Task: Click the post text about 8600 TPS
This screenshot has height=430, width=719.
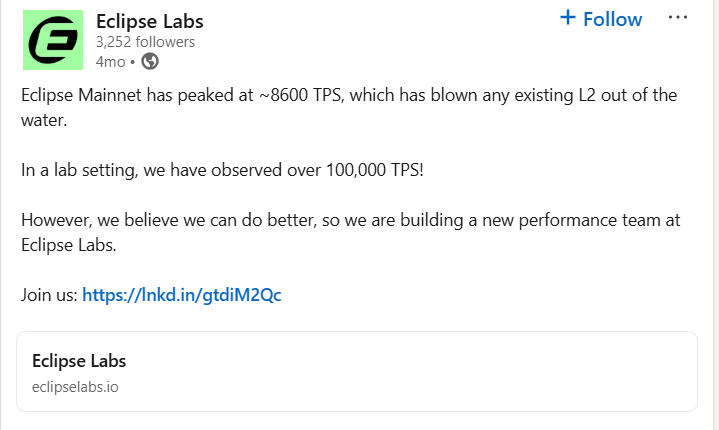Action: click(x=349, y=107)
